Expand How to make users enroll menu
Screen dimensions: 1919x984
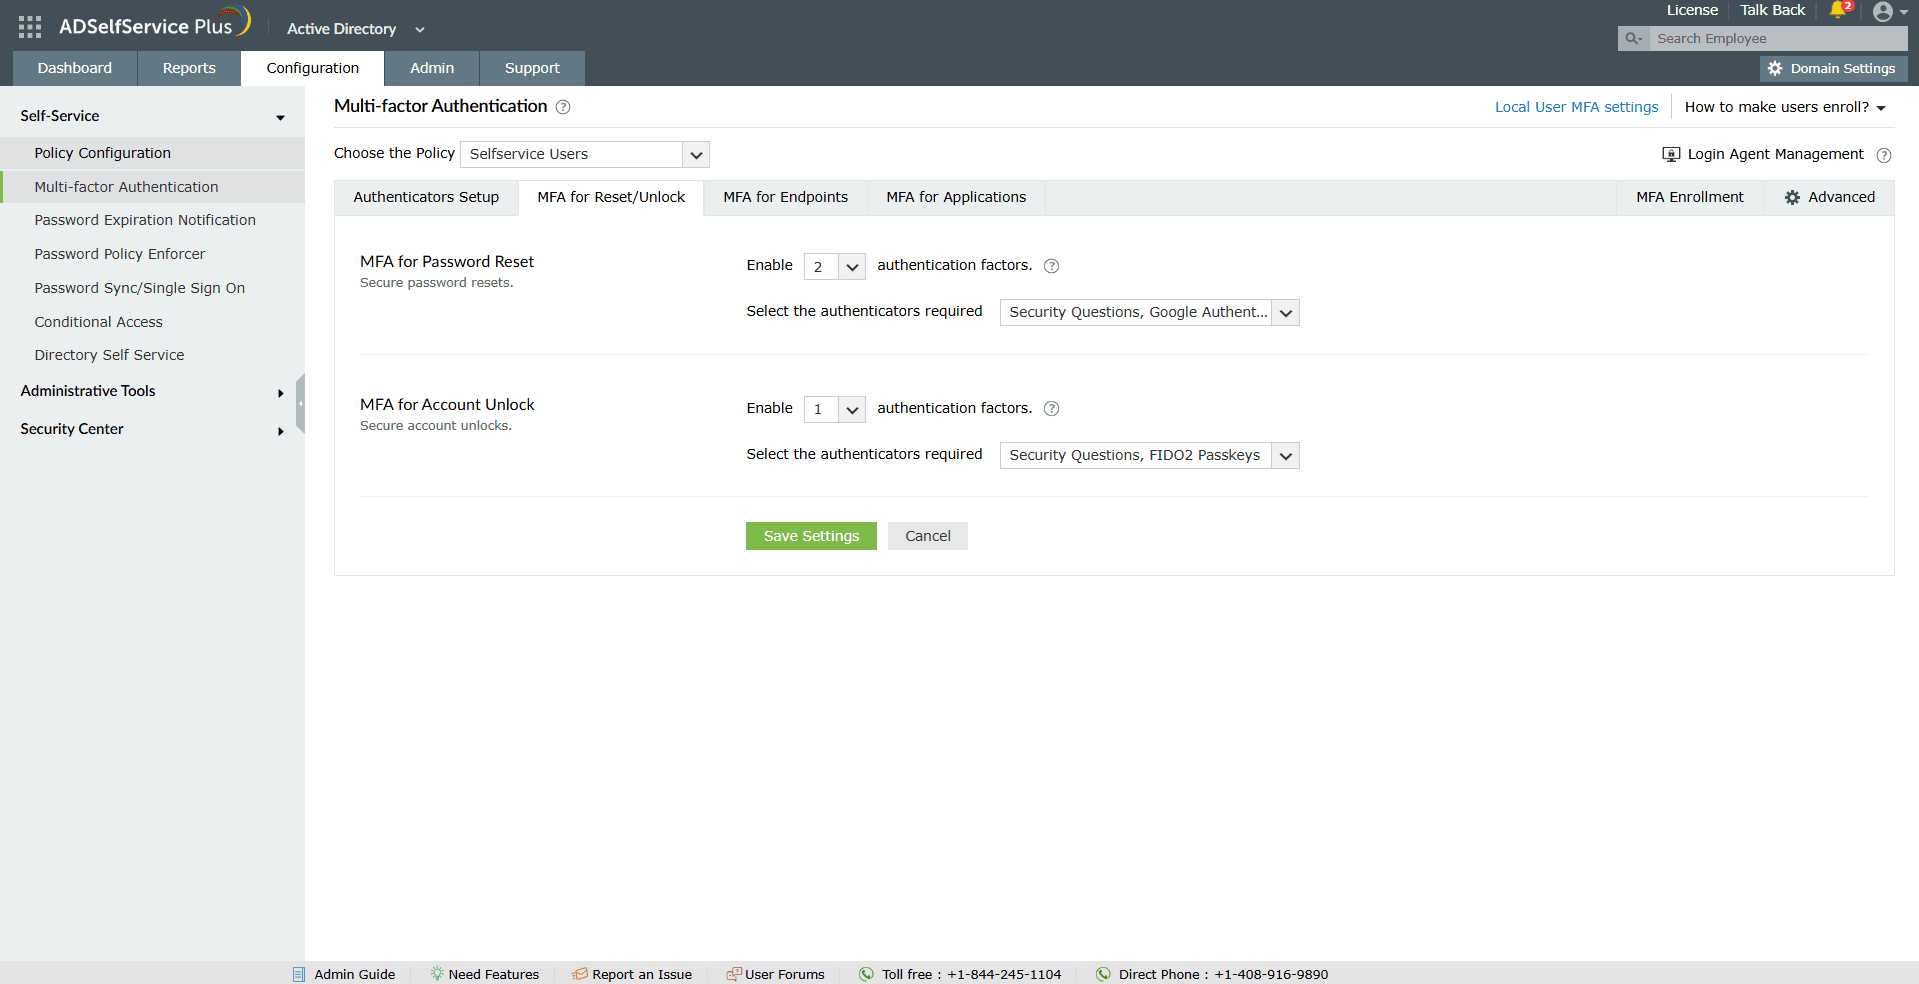[1785, 107]
